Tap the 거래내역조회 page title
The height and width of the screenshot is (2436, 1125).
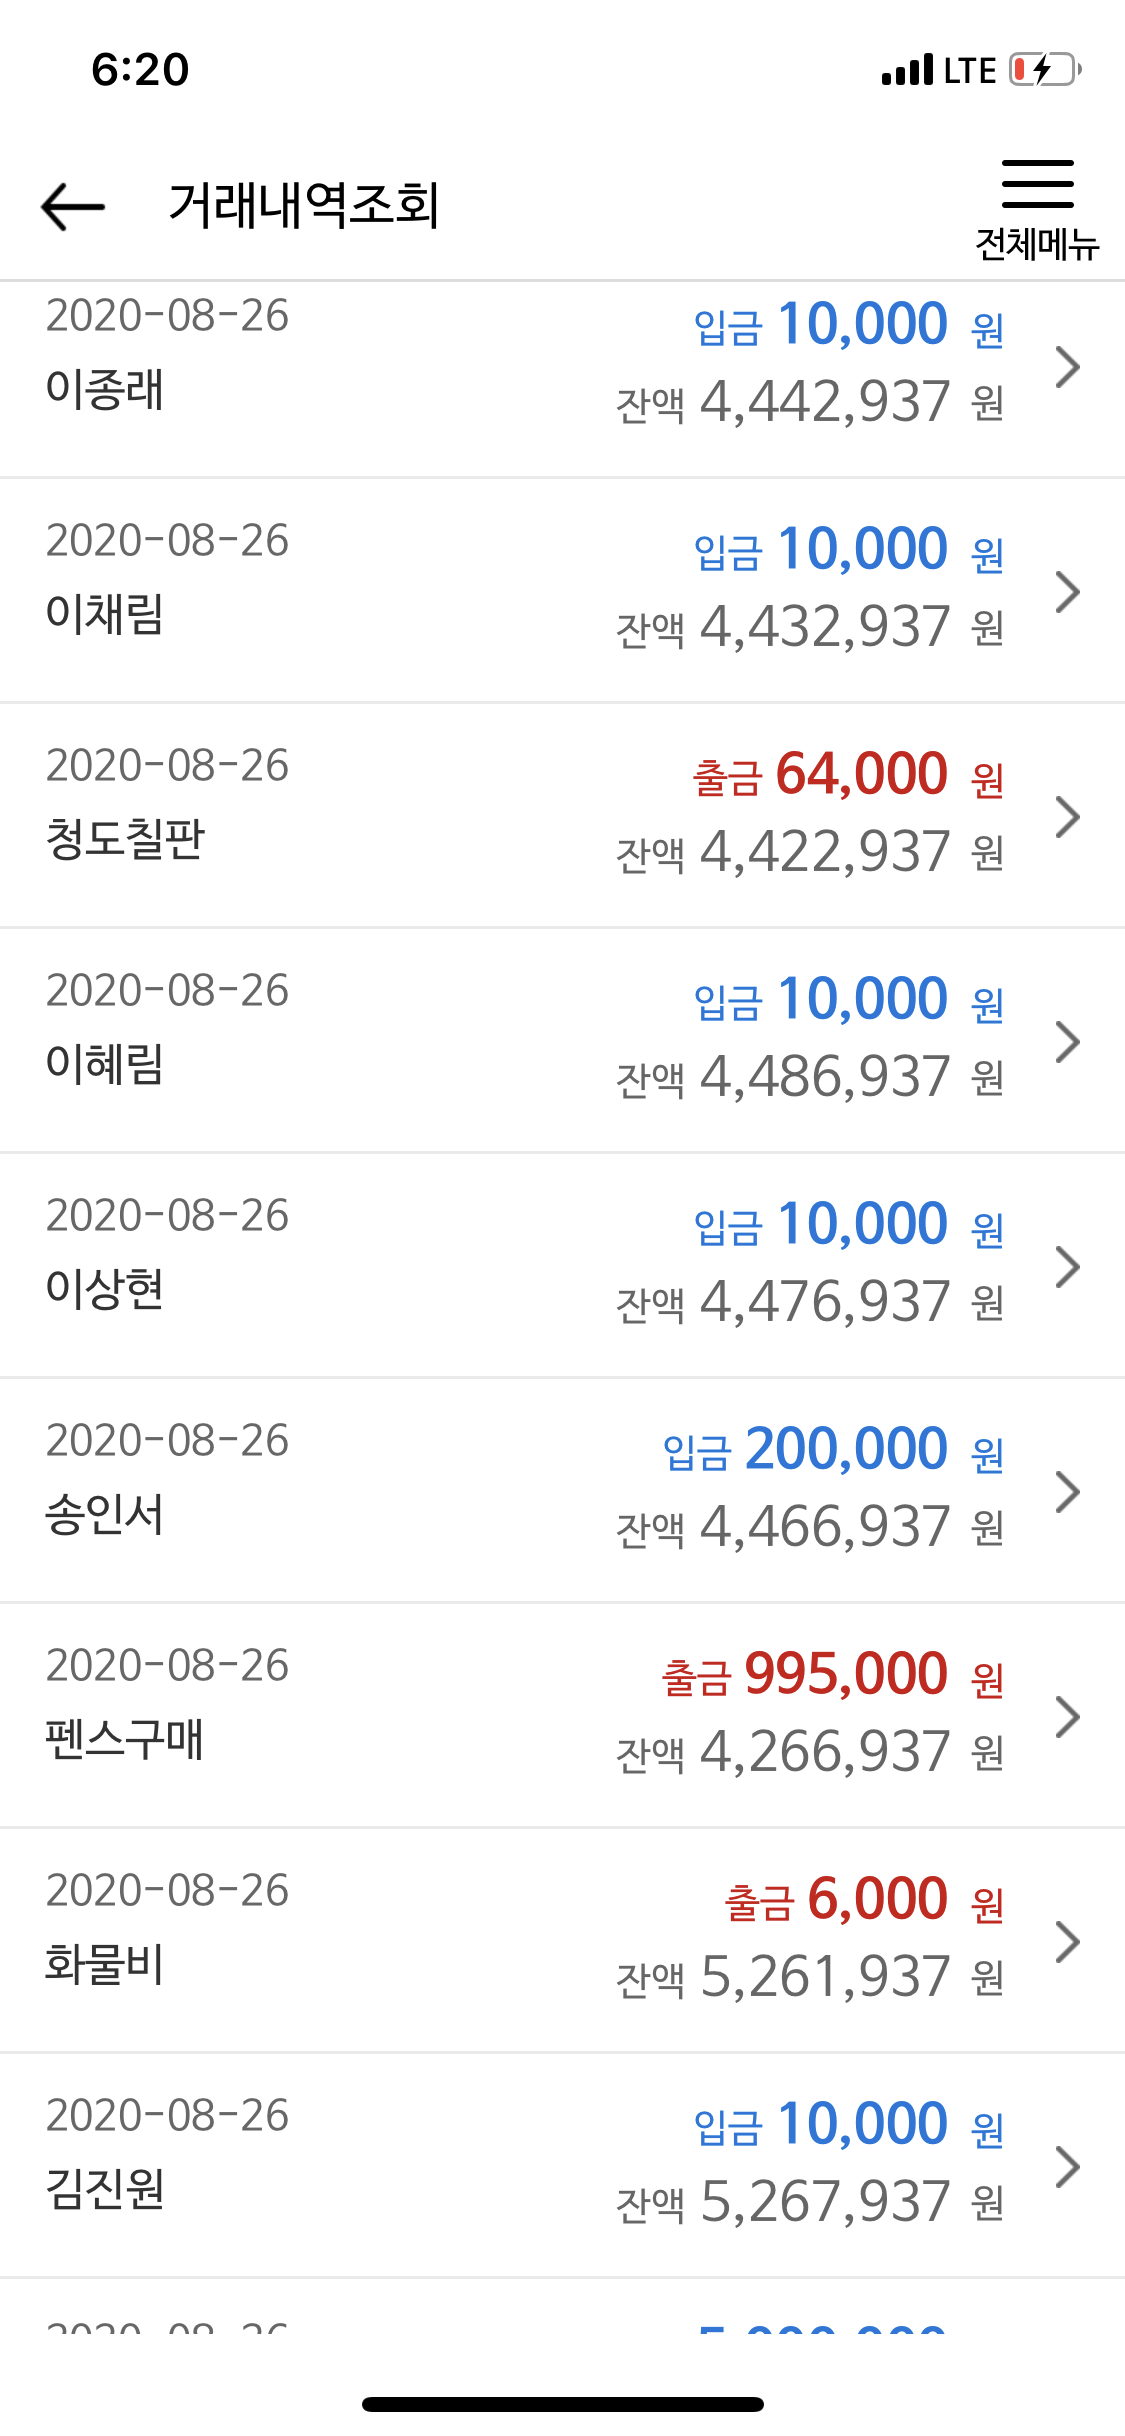[304, 206]
